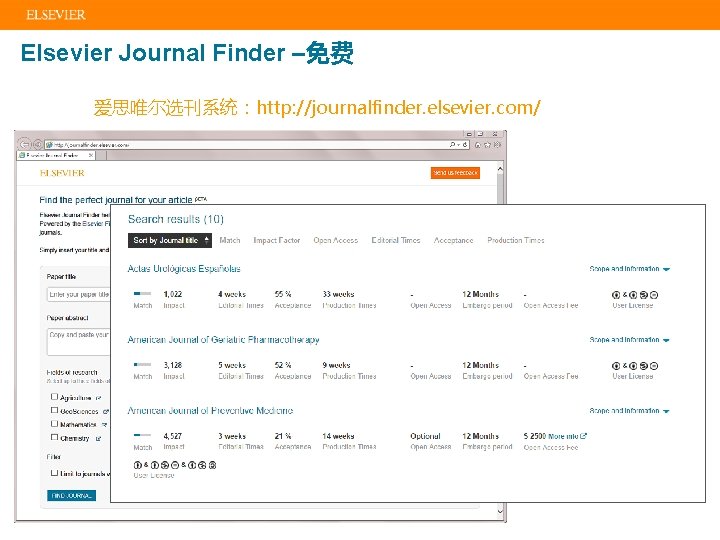
Task: Open the Mathematics external link icon
Action: [104, 425]
